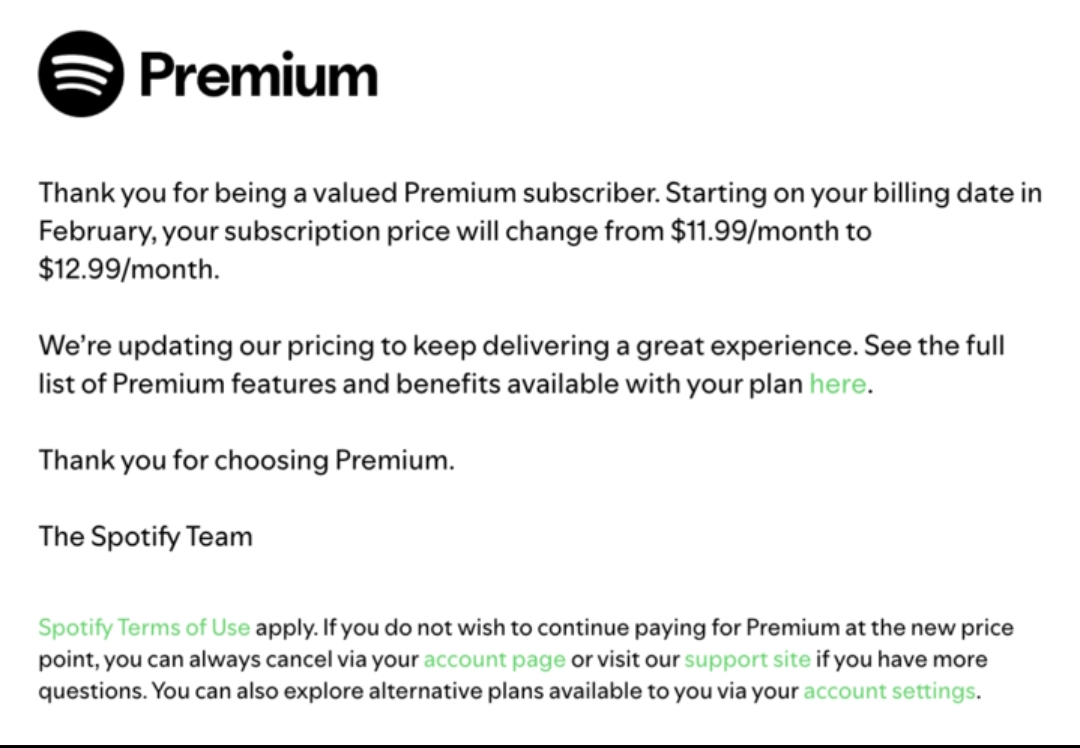This screenshot has height=748, width=1080.
Task: Click the Spotify logo icon
Action: tap(81, 74)
